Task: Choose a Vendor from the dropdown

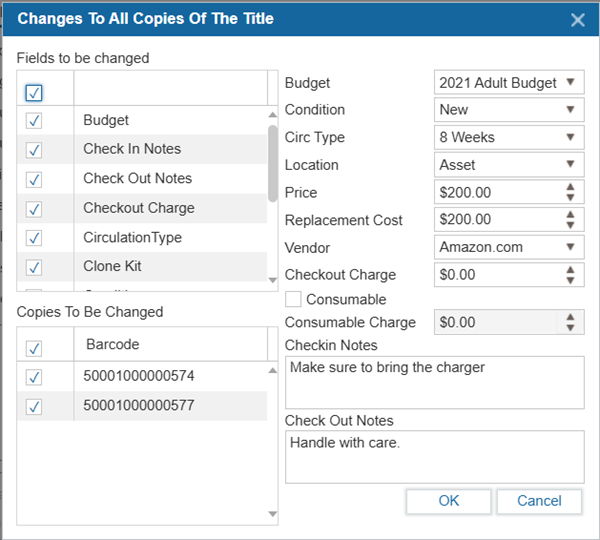Action: pyautogui.click(x=510, y=247)
